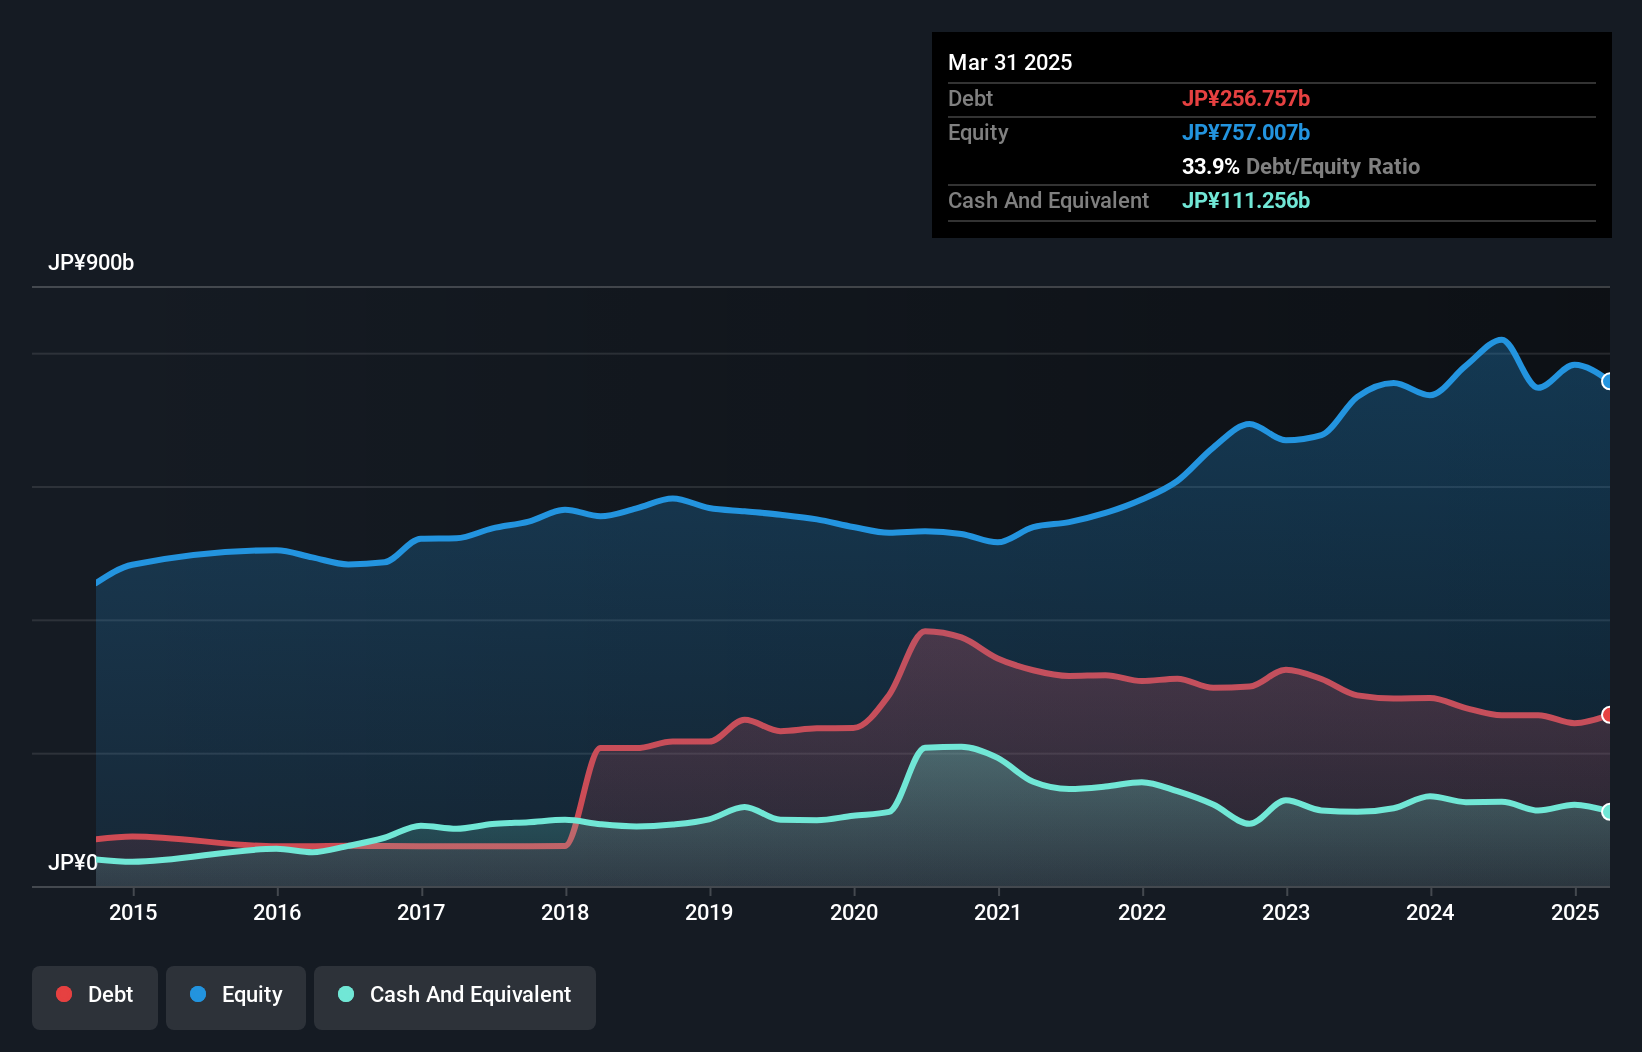Click the blue dot beside Equity legend
The width and height of the screenshot is (1642, 1052).
tap(198, 994)
